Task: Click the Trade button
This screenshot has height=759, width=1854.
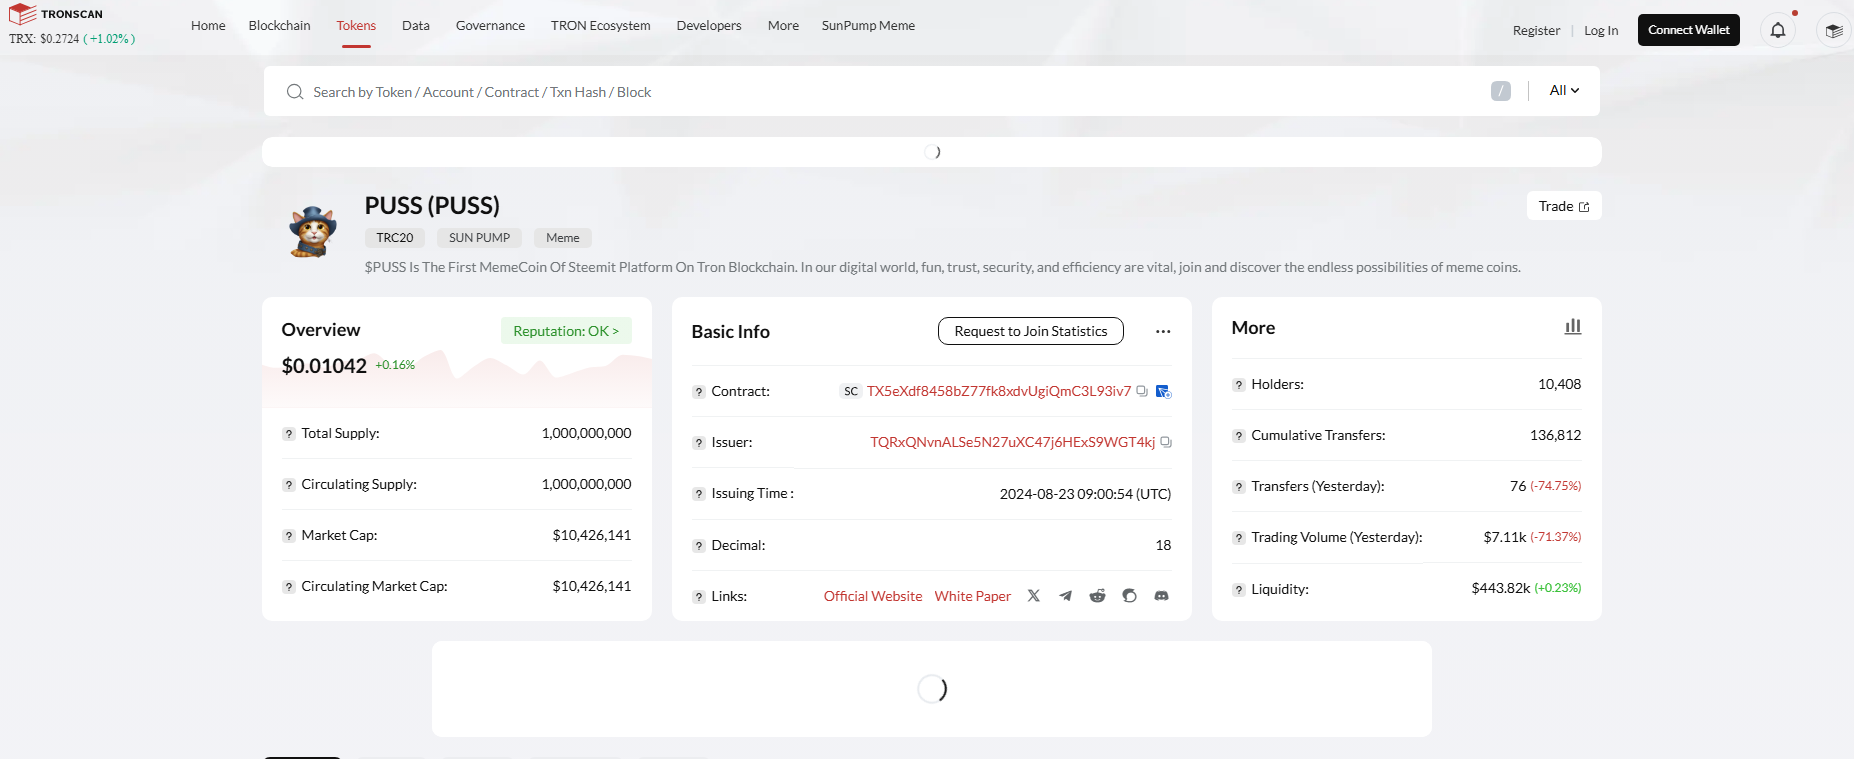Action: [x=1564, y=206]
